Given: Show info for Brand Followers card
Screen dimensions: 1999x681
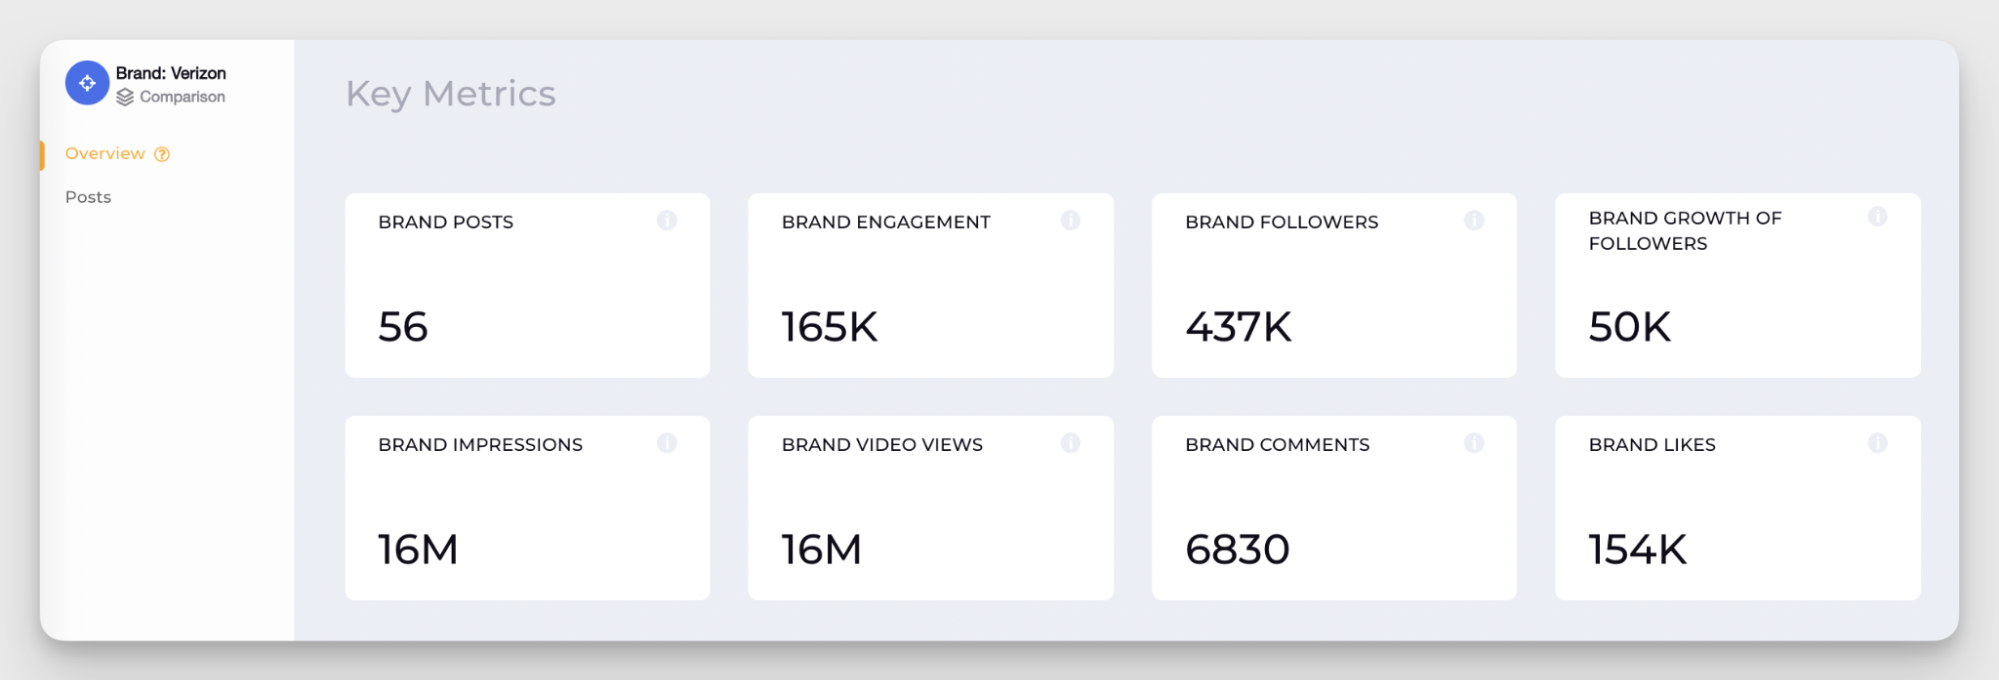Looking at the screenshot, I should [x=1474, y=220].
